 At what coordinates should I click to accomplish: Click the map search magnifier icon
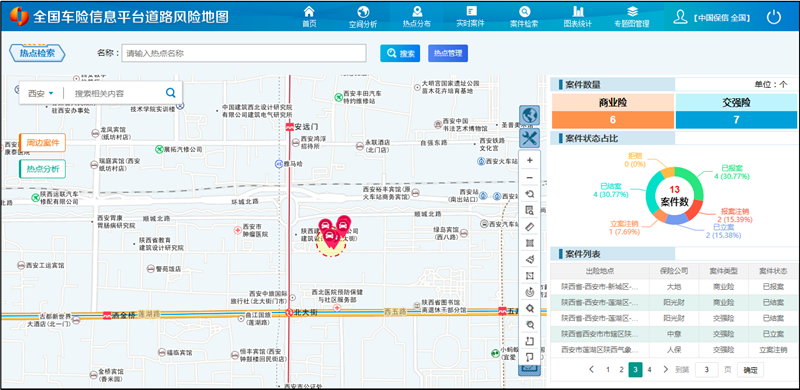[x=170, y=93]
